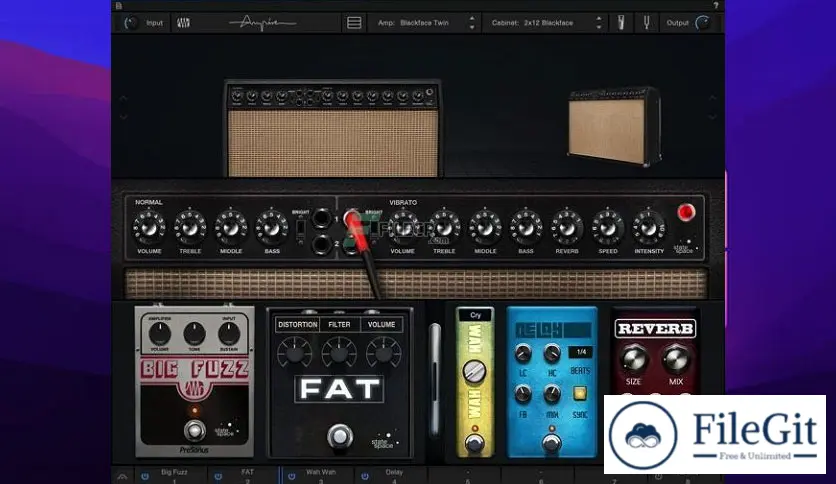Click the Output level knob in top bar
Viewport: 836px width, 484px height.
(x=704, y=23)
